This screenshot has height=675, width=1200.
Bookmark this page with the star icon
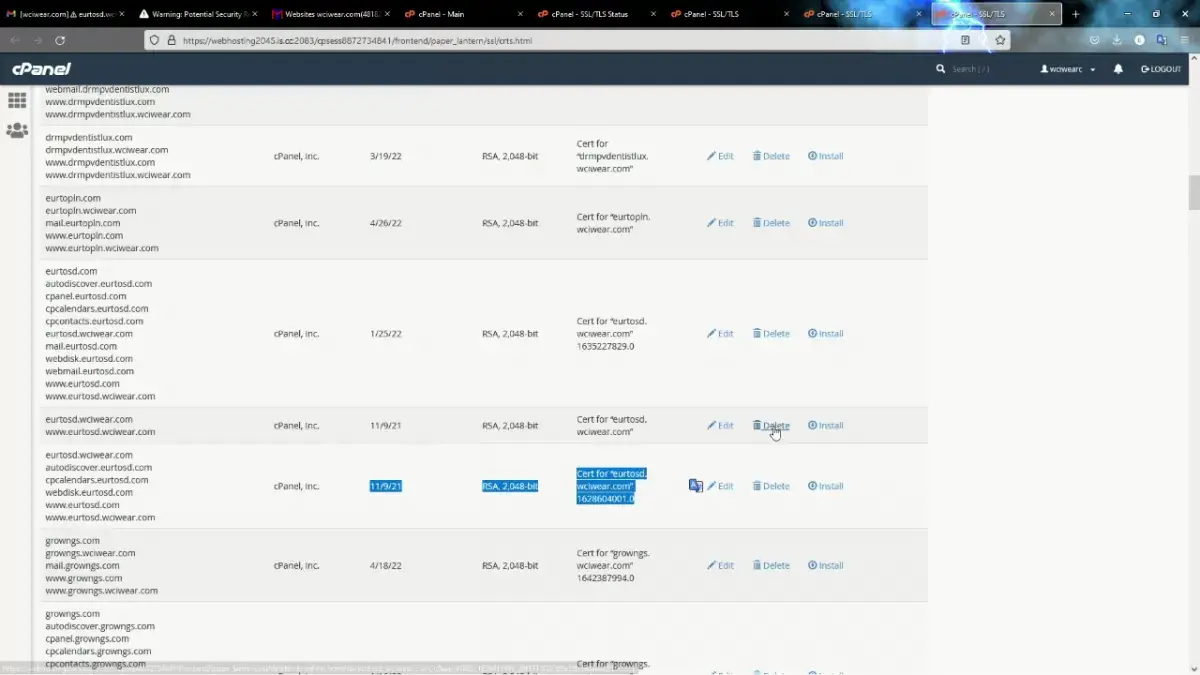pyautogui.click(x=1000, y=40)
